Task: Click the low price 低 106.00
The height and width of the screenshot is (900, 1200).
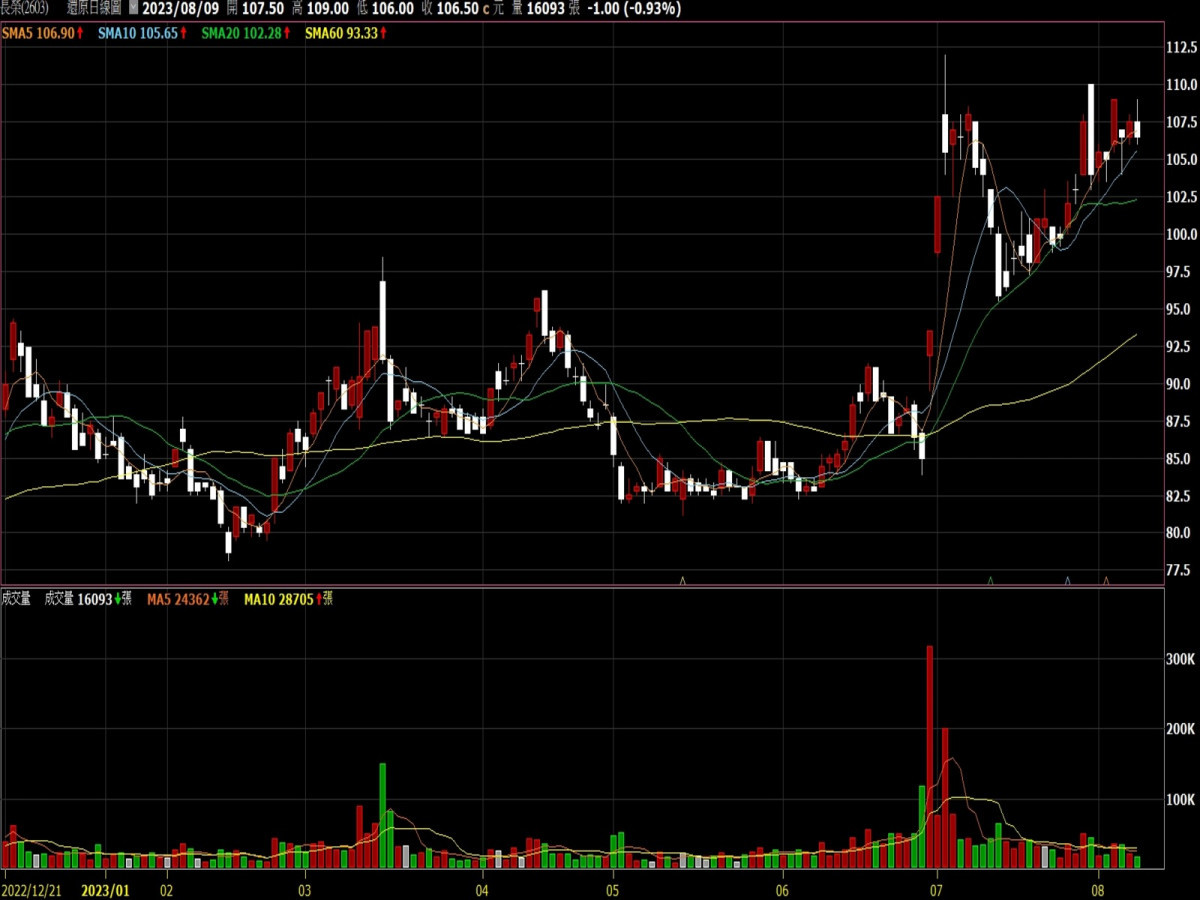Action: 384,8
